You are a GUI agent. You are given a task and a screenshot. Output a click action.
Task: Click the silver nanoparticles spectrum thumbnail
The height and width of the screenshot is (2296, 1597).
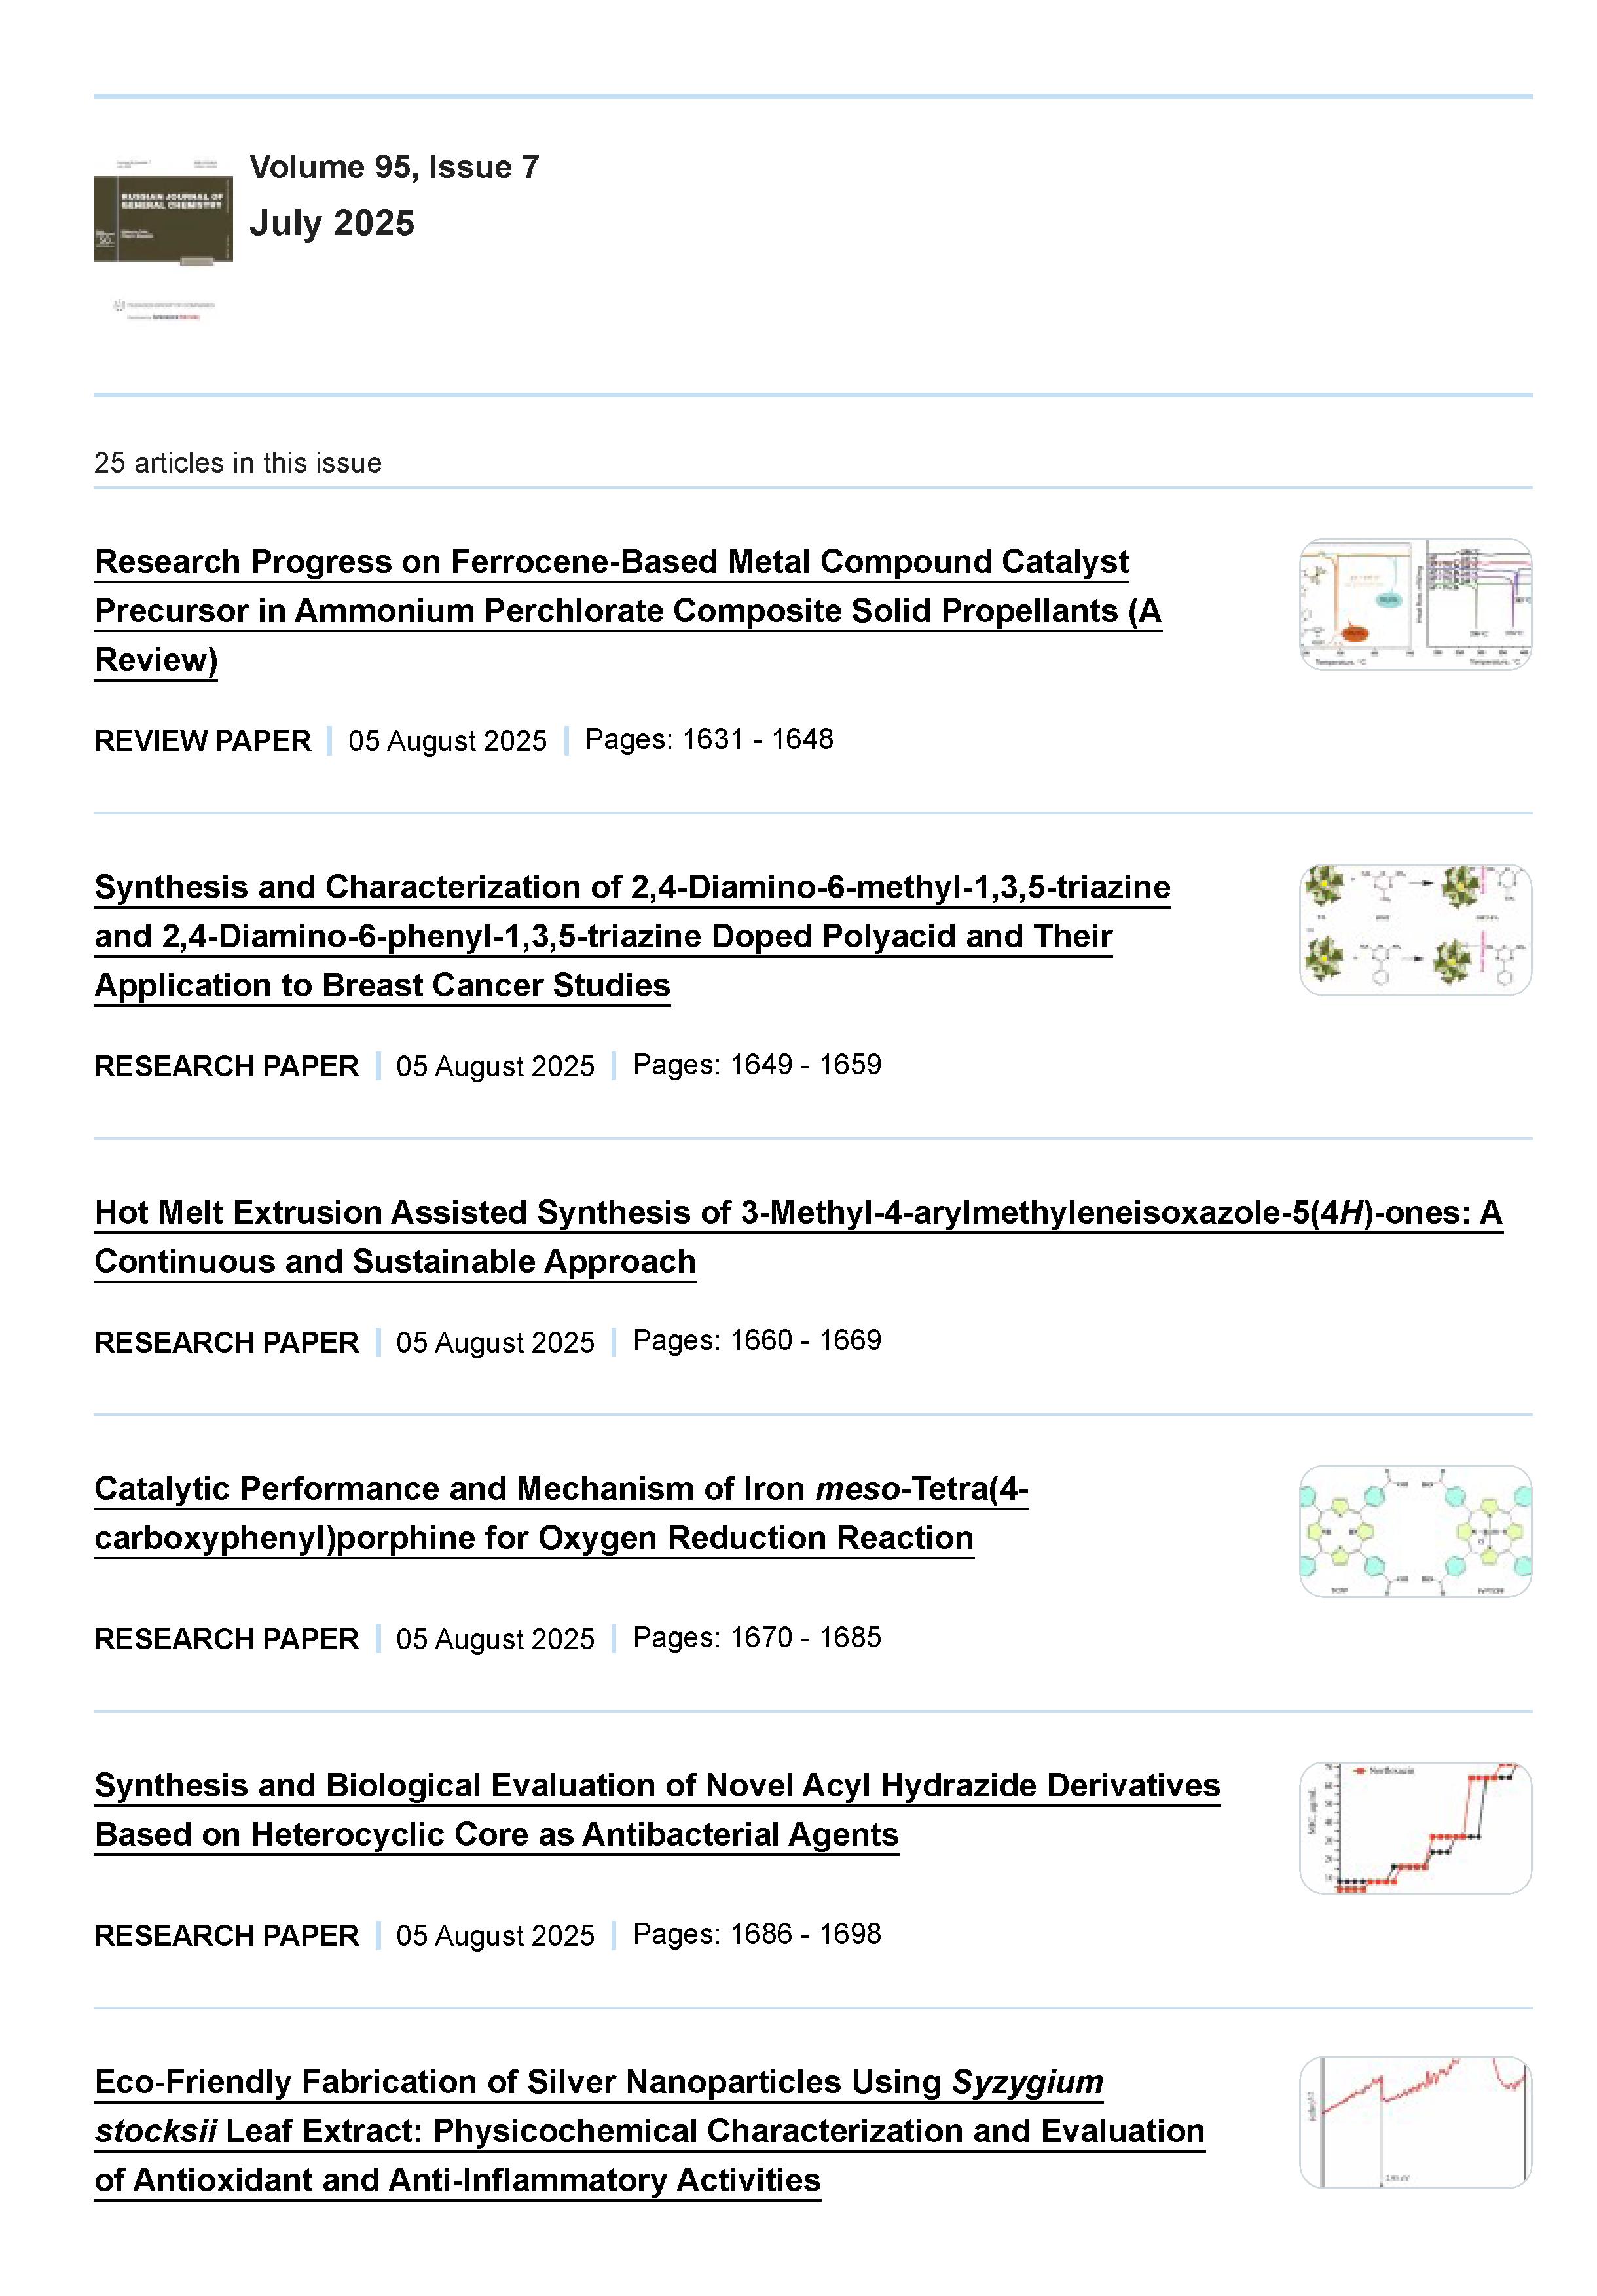pyautogui.click(x=1414, y=2122)
